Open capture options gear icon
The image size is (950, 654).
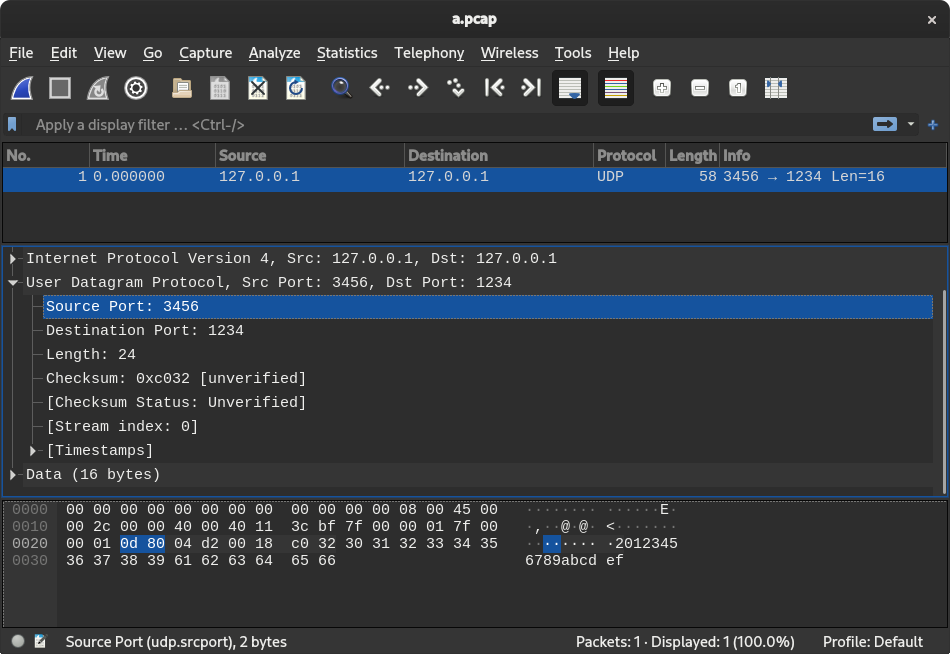[136, 88]
